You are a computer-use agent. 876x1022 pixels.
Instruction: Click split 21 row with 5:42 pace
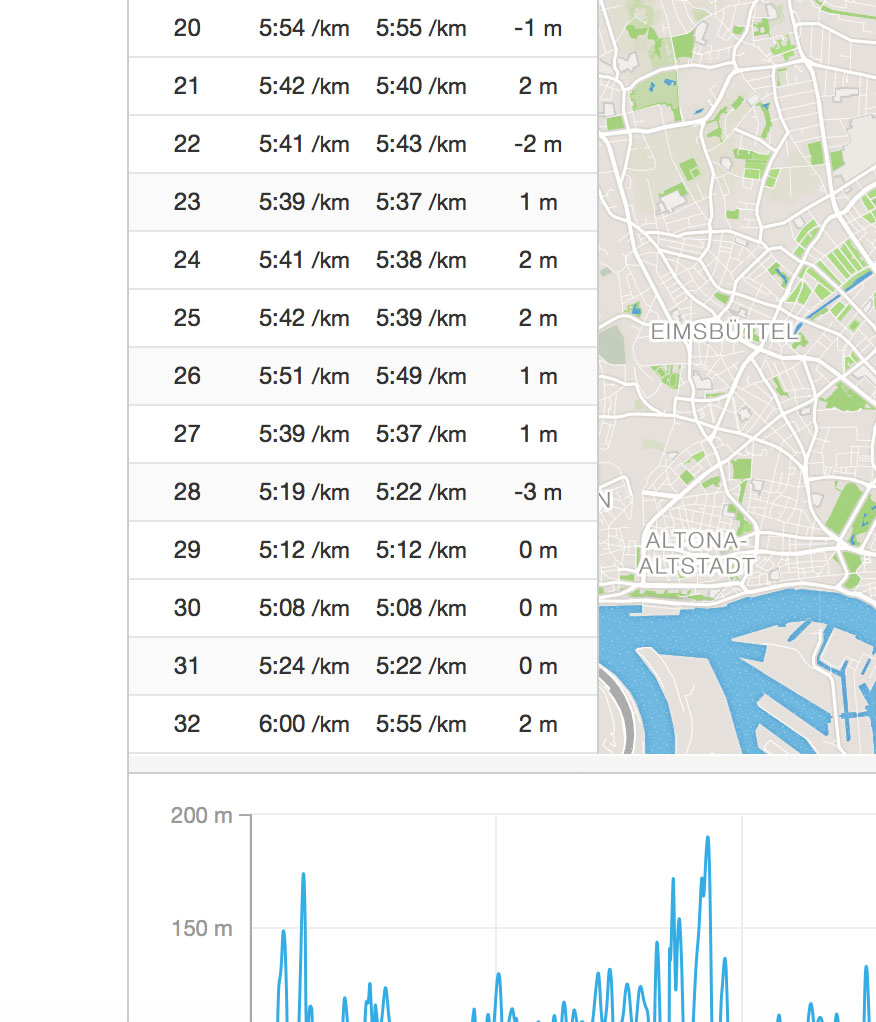(362, 86)
